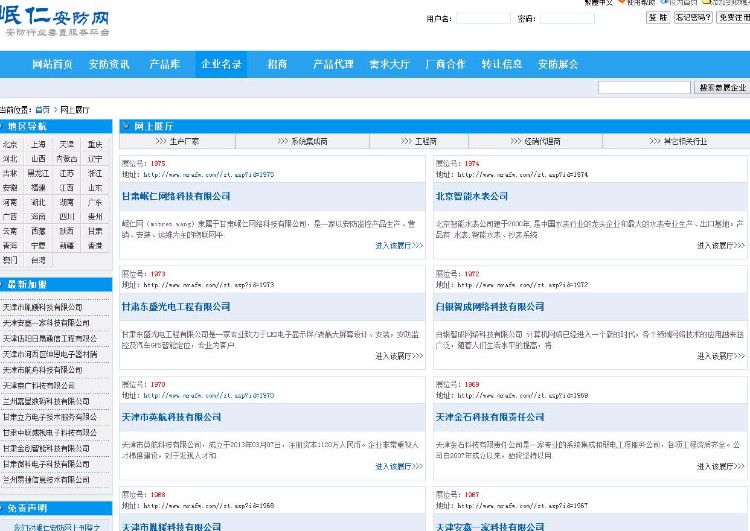Click the 用户名 input field
This screenshot has height=531, width=750.
(482, 18)
